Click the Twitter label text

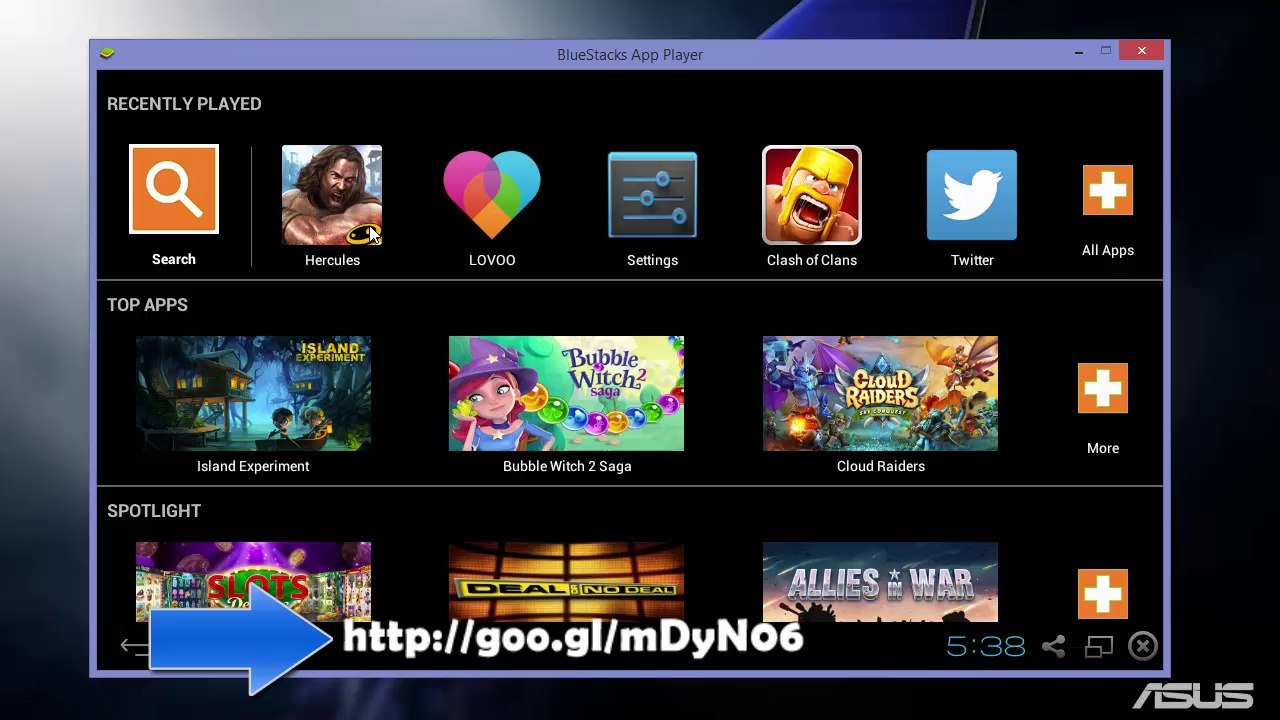coord(972,260)
